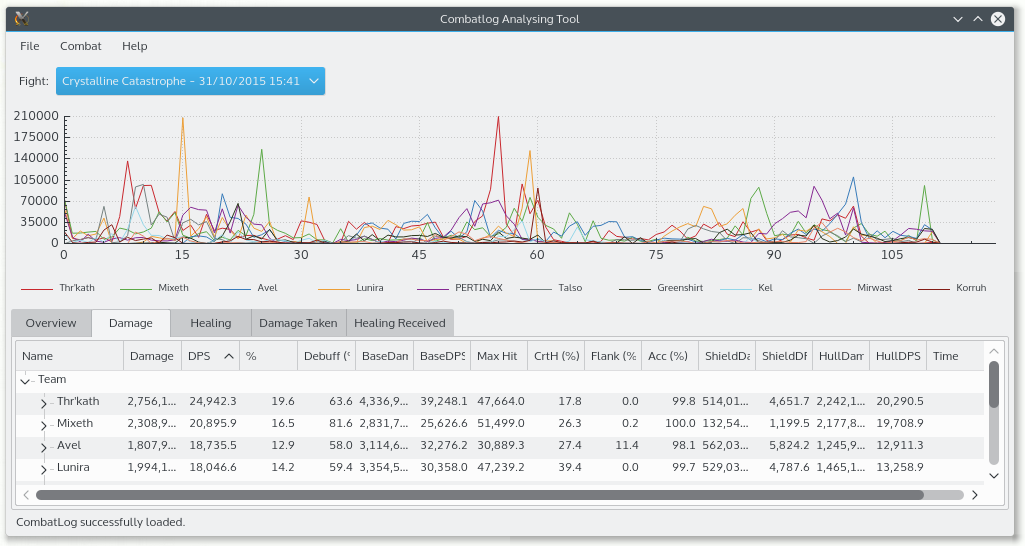Sort by the CrtH (%) column
The image size is (1025, 546).
(556, 356)
